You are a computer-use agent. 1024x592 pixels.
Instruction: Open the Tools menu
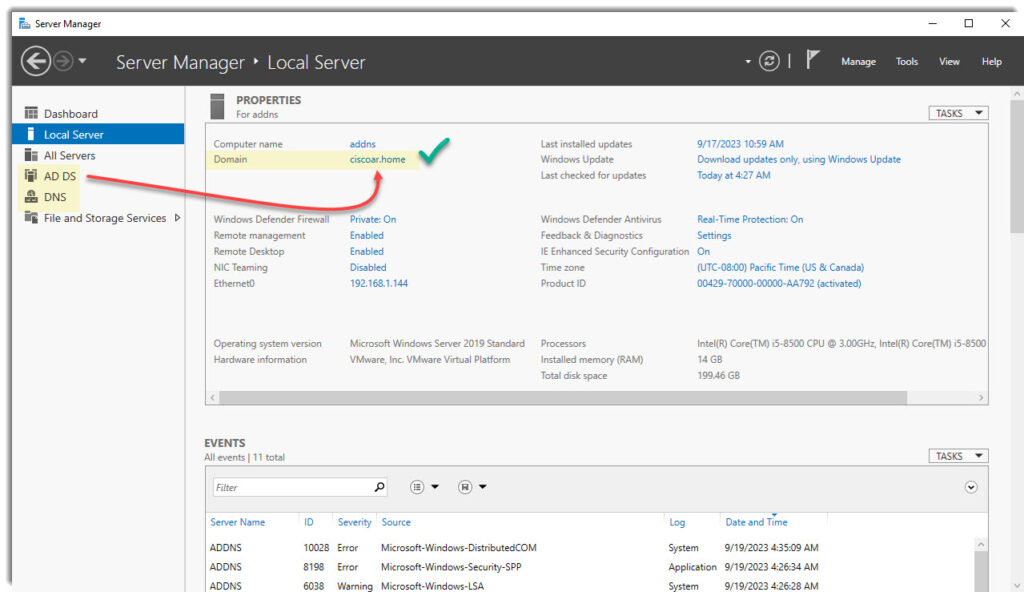(x=906, y=61)
